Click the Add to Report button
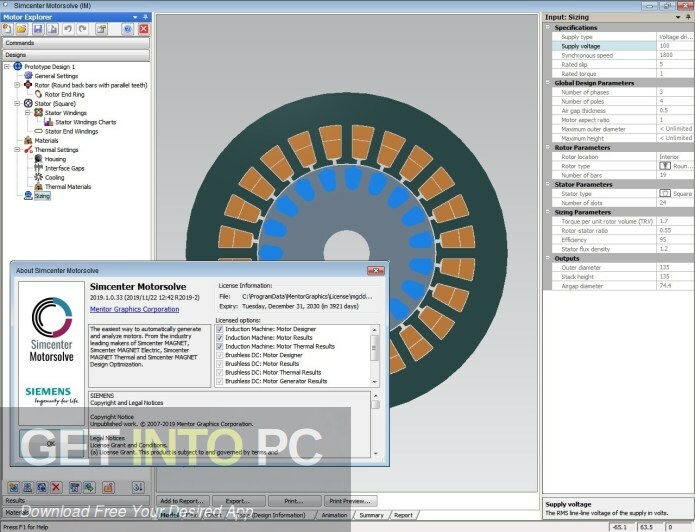 (182, 501)
